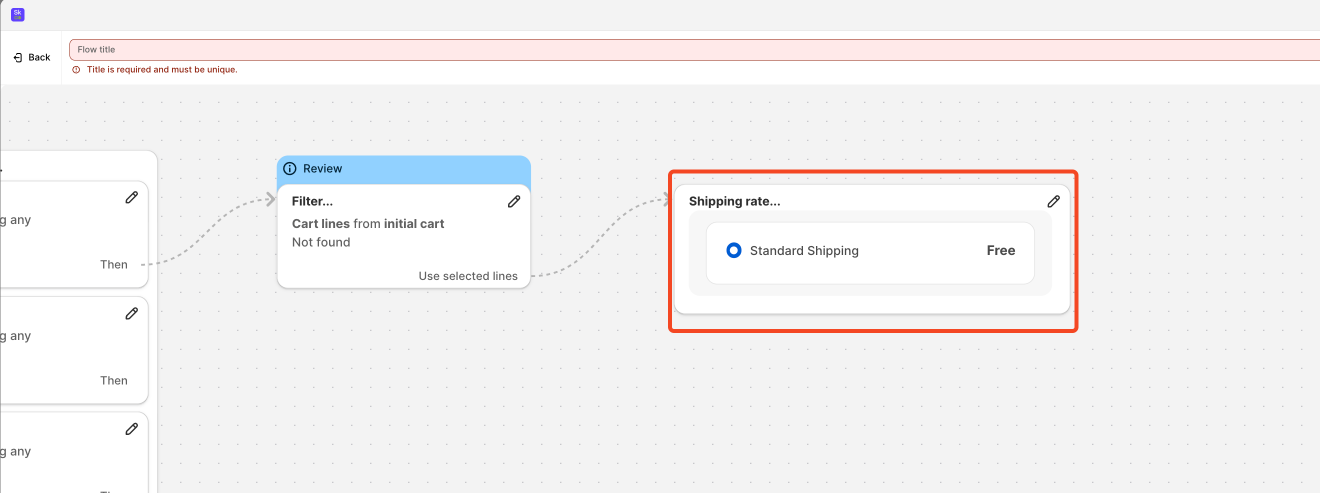The image size is (1320, 493).
Task: Click the error icon beside title warning
Action: click(x=76, y=70)
